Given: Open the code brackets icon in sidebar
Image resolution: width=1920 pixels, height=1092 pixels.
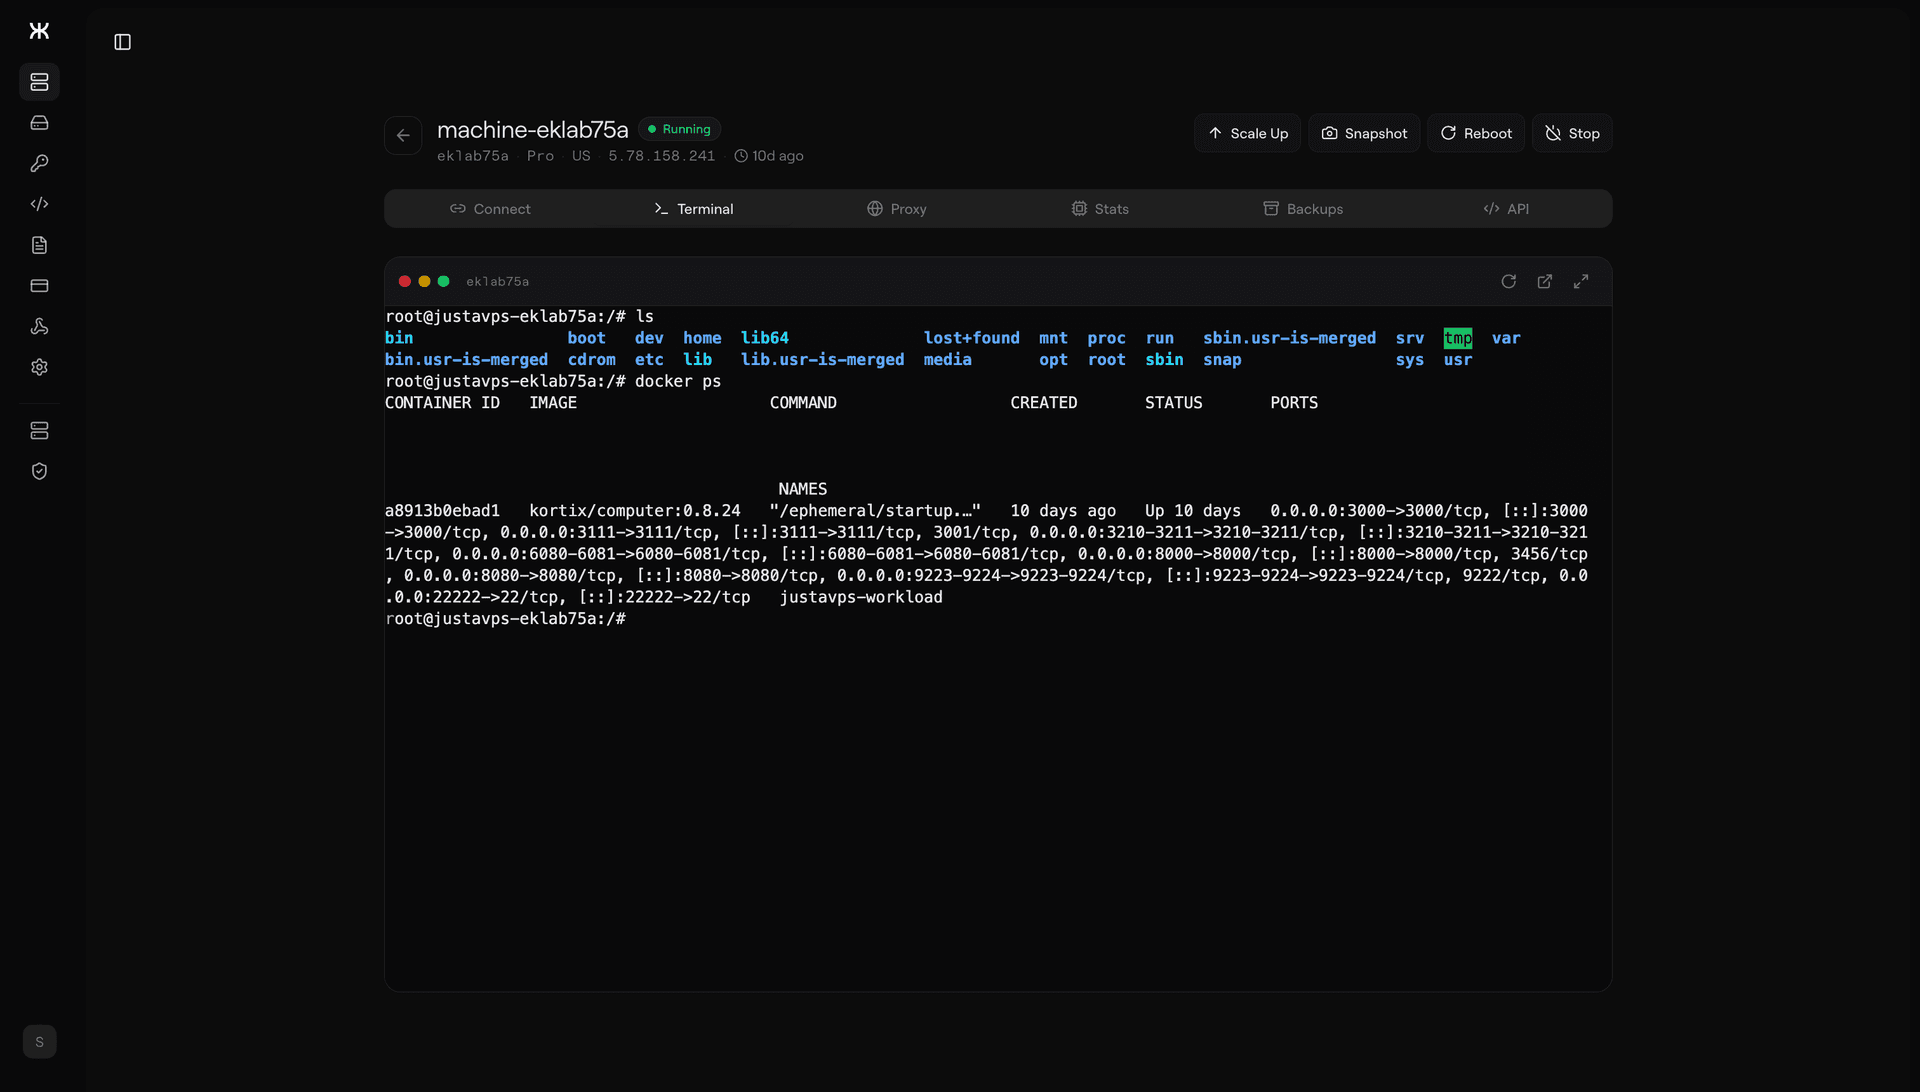Looking at the screenshot, I should (x=39, y=204).
